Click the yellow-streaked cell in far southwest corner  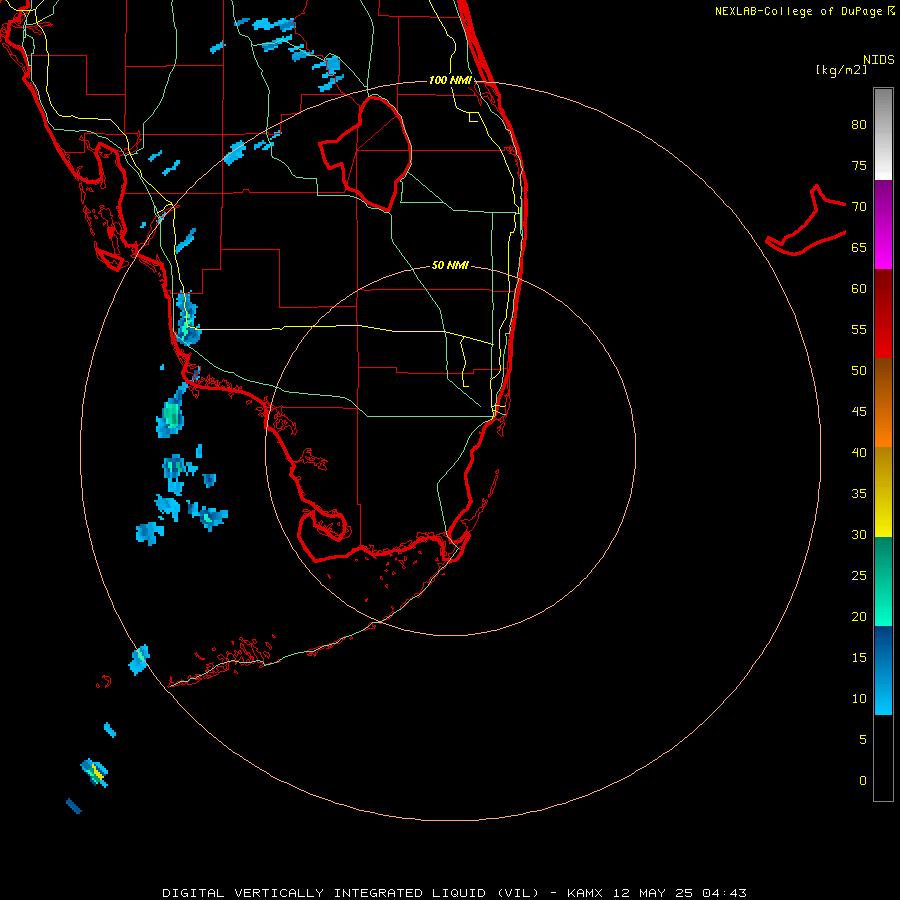click(x=95, y=773)
